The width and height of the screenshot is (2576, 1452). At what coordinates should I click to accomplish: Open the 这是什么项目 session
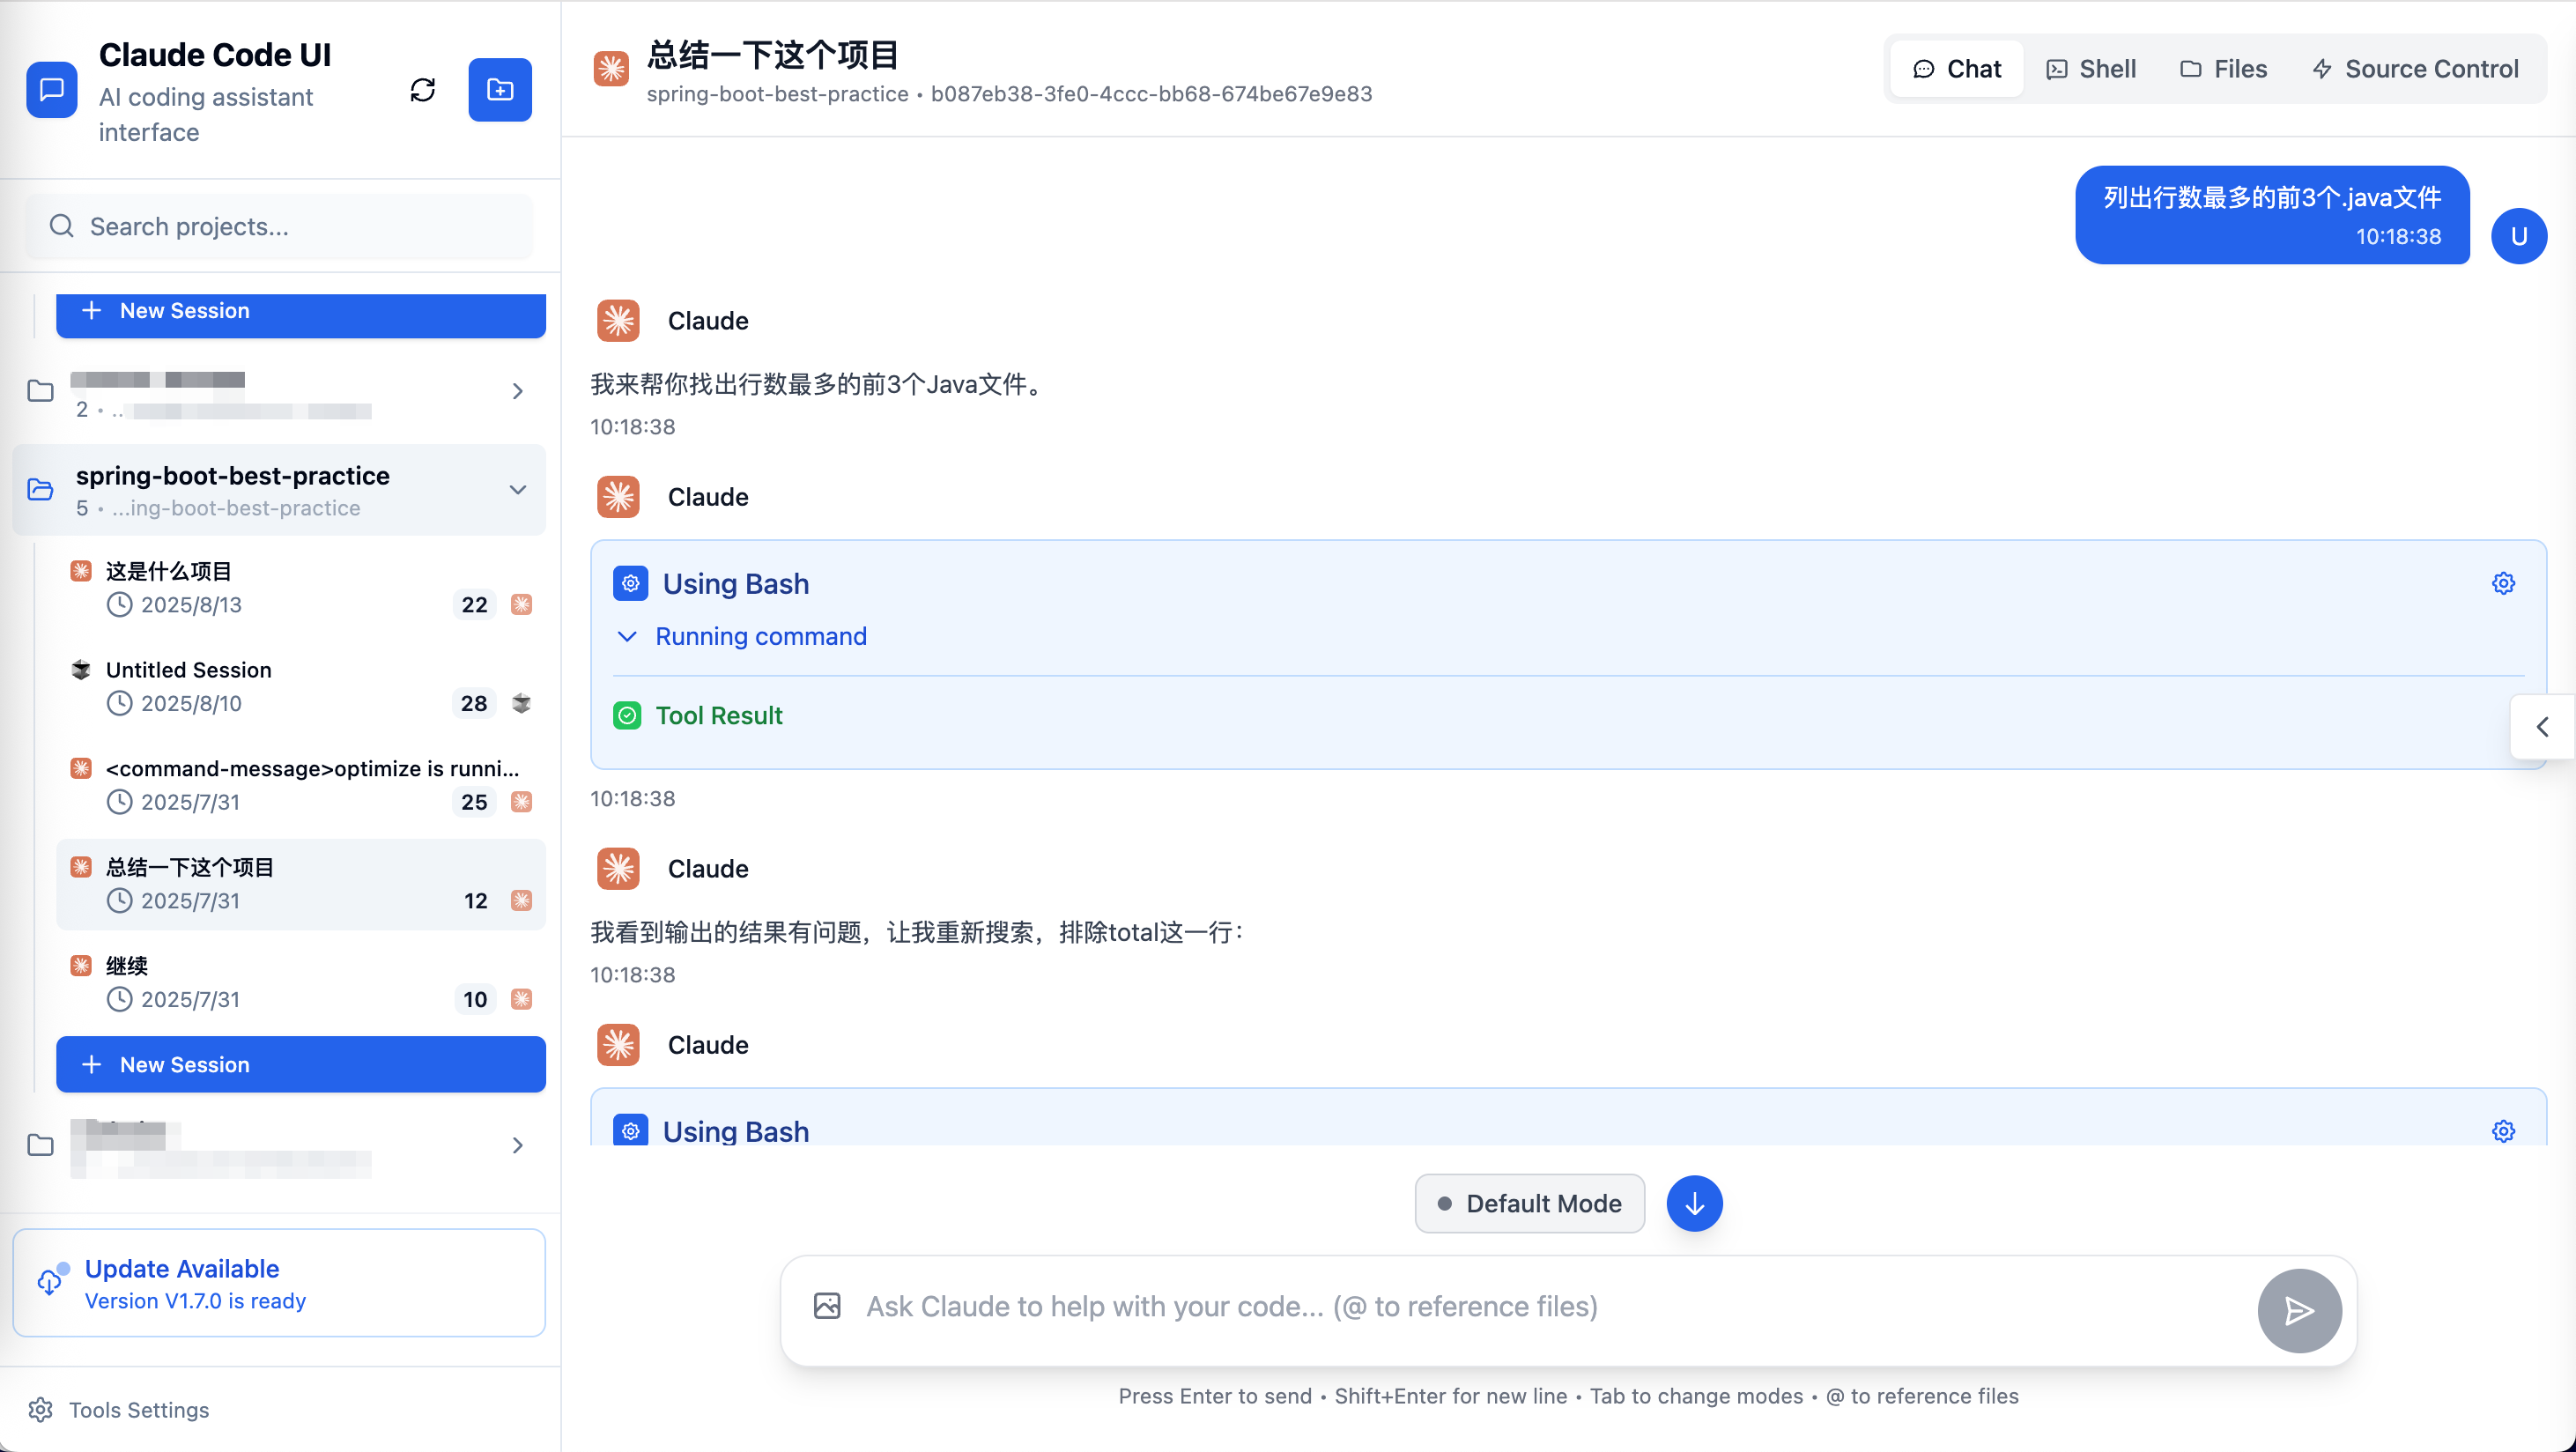[x=300, y=588]
